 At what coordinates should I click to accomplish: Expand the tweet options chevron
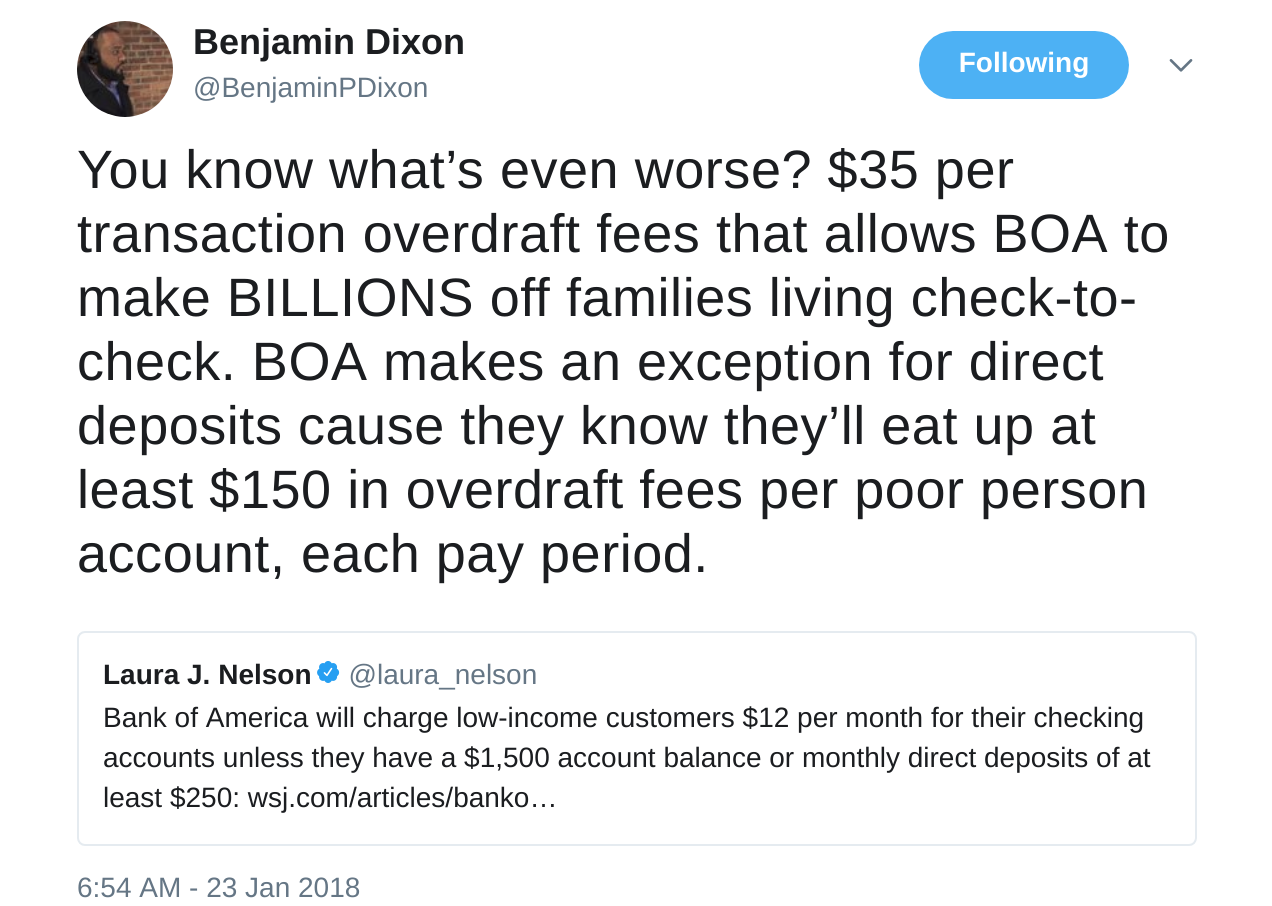pos(1180,65)
